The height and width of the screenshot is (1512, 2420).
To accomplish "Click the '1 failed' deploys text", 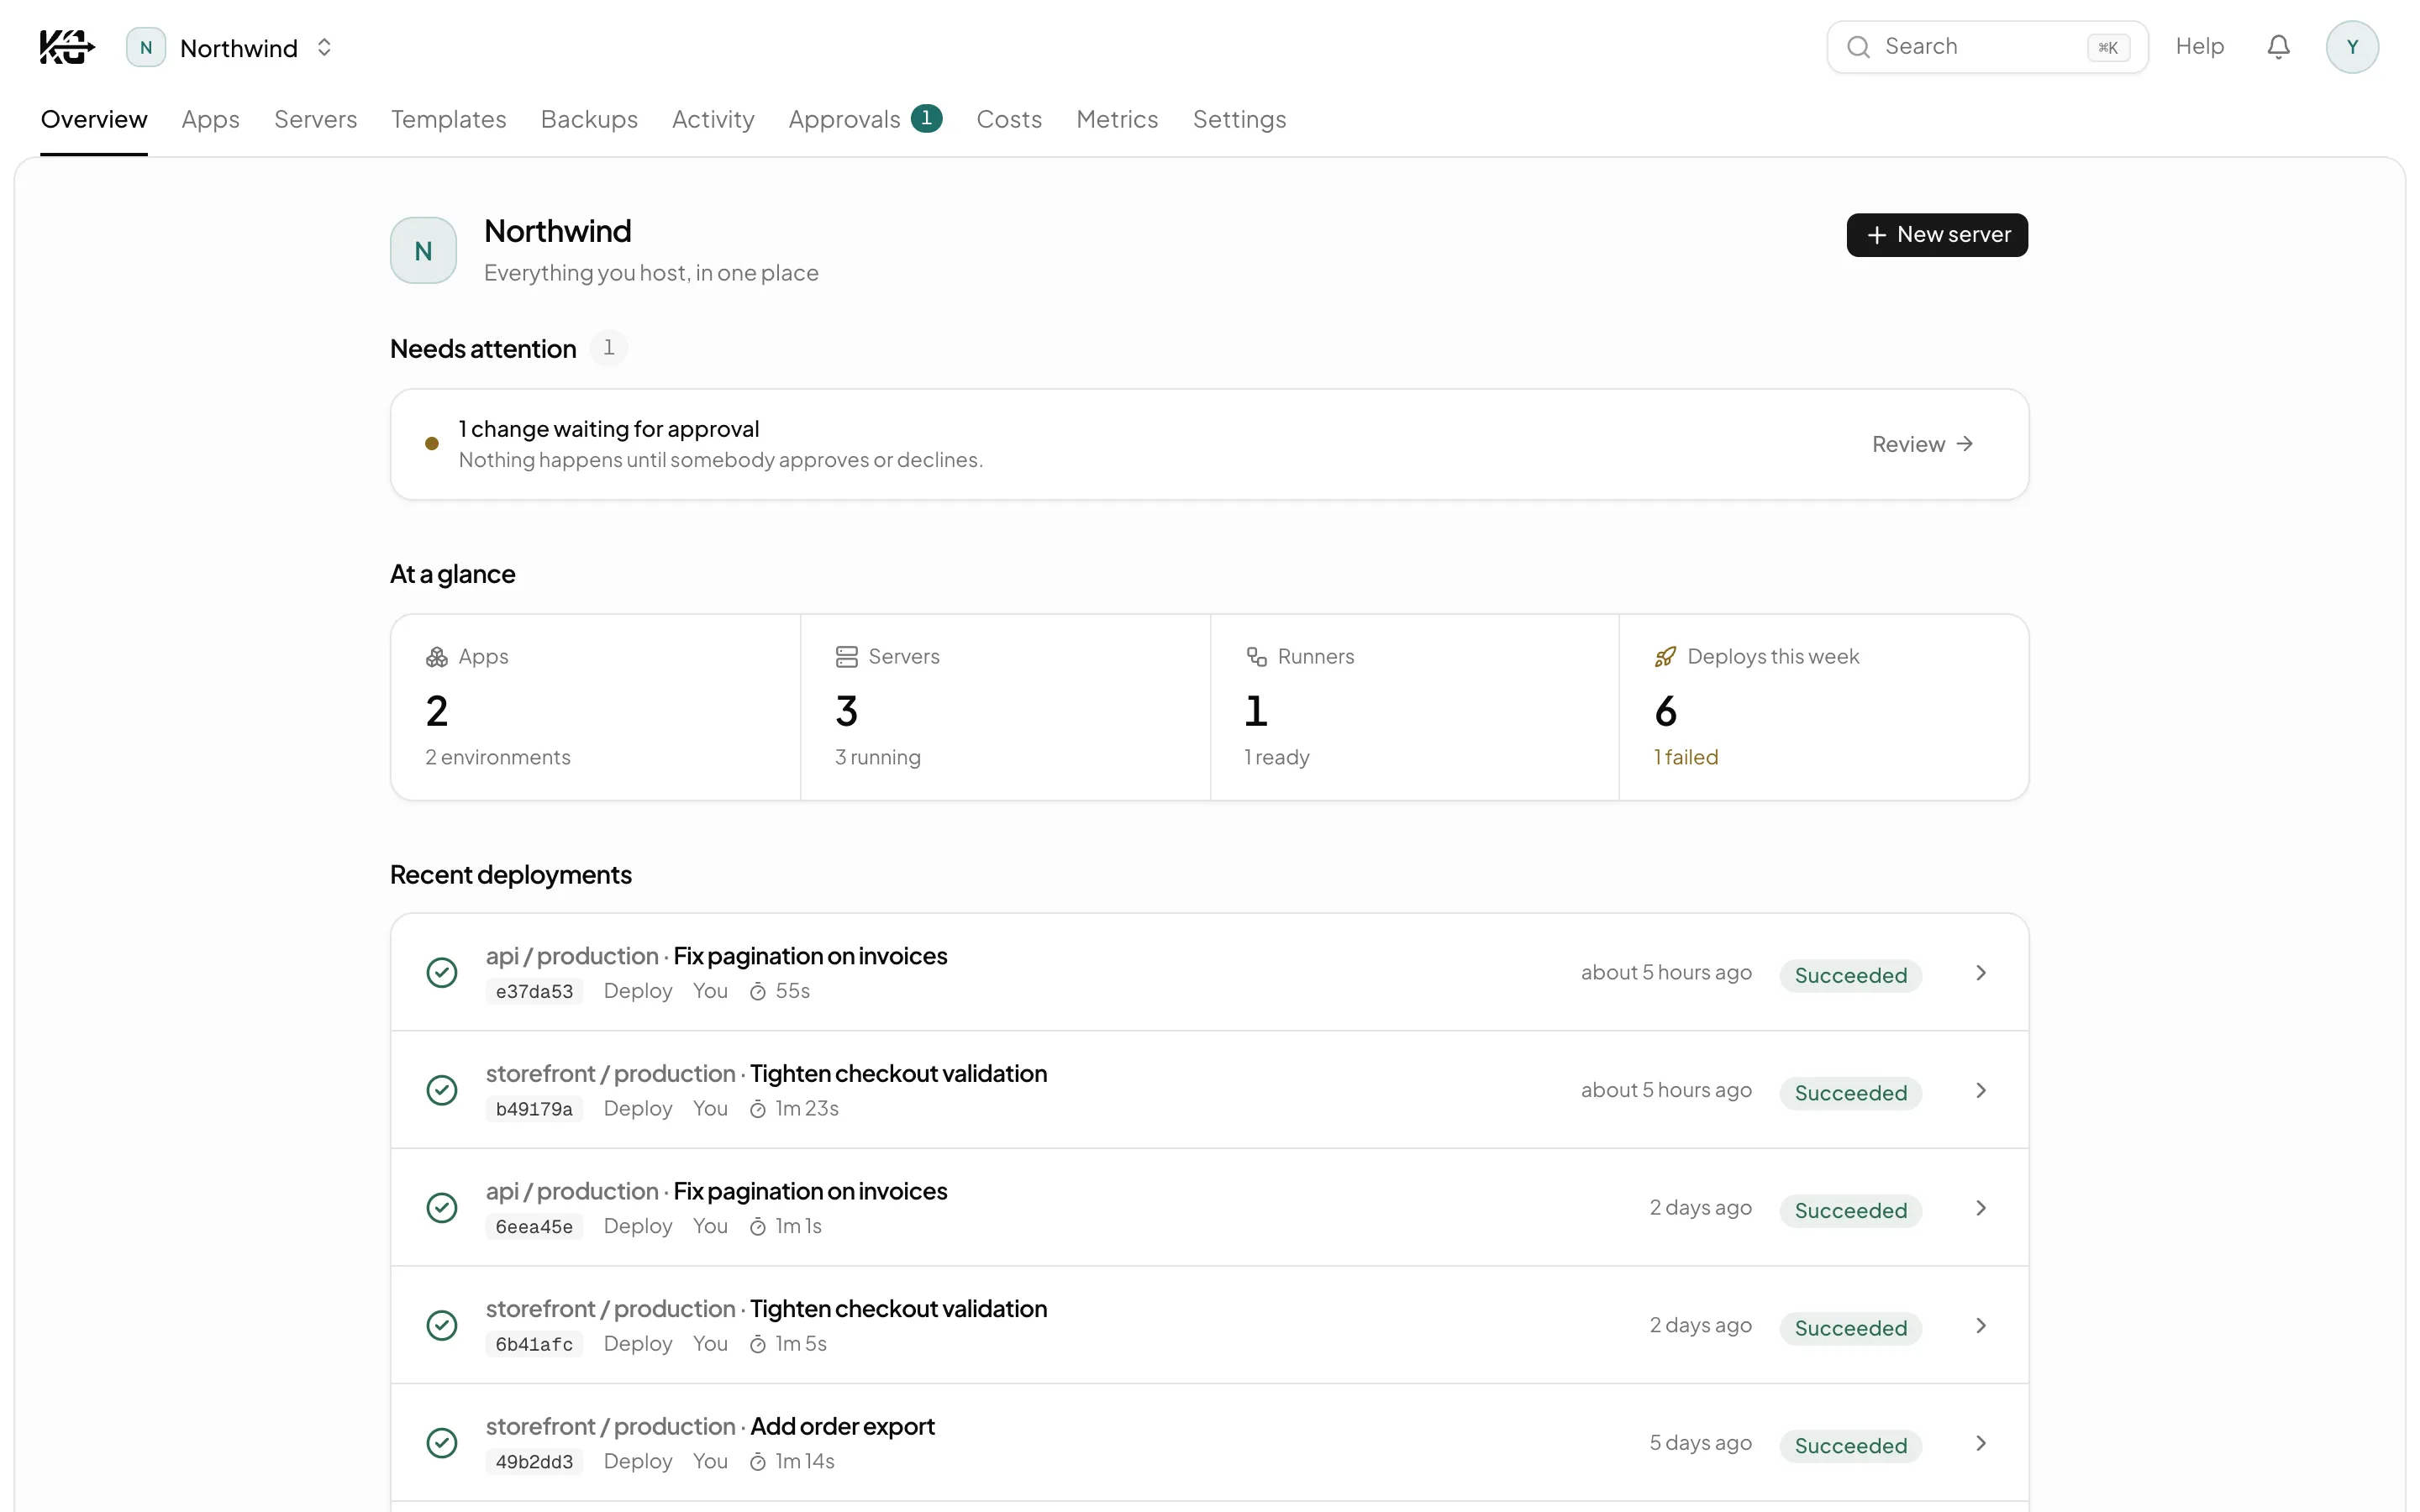I will [x=1686, y=757].
